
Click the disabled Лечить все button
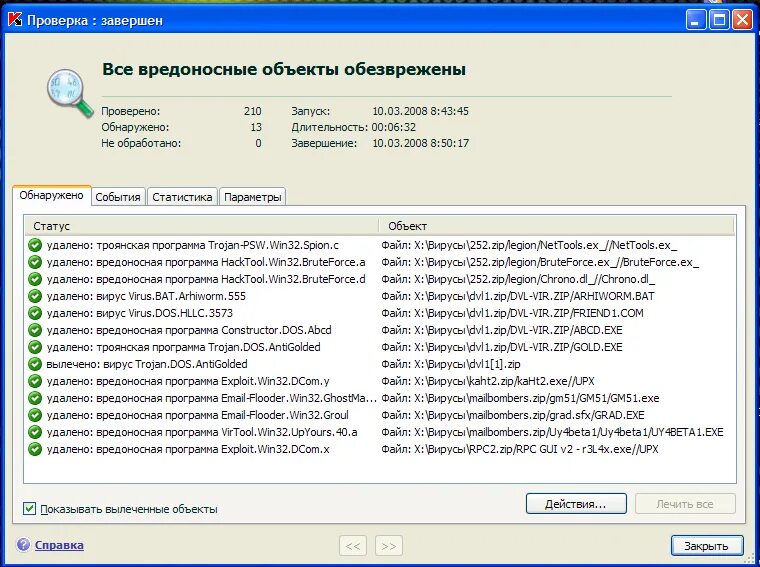coord(685,504)
